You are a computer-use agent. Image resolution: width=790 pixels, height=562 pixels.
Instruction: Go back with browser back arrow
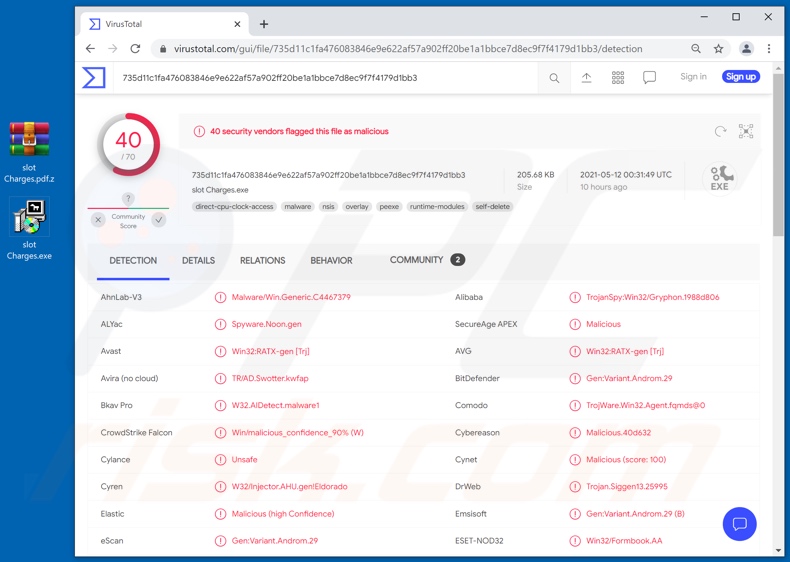90,49
